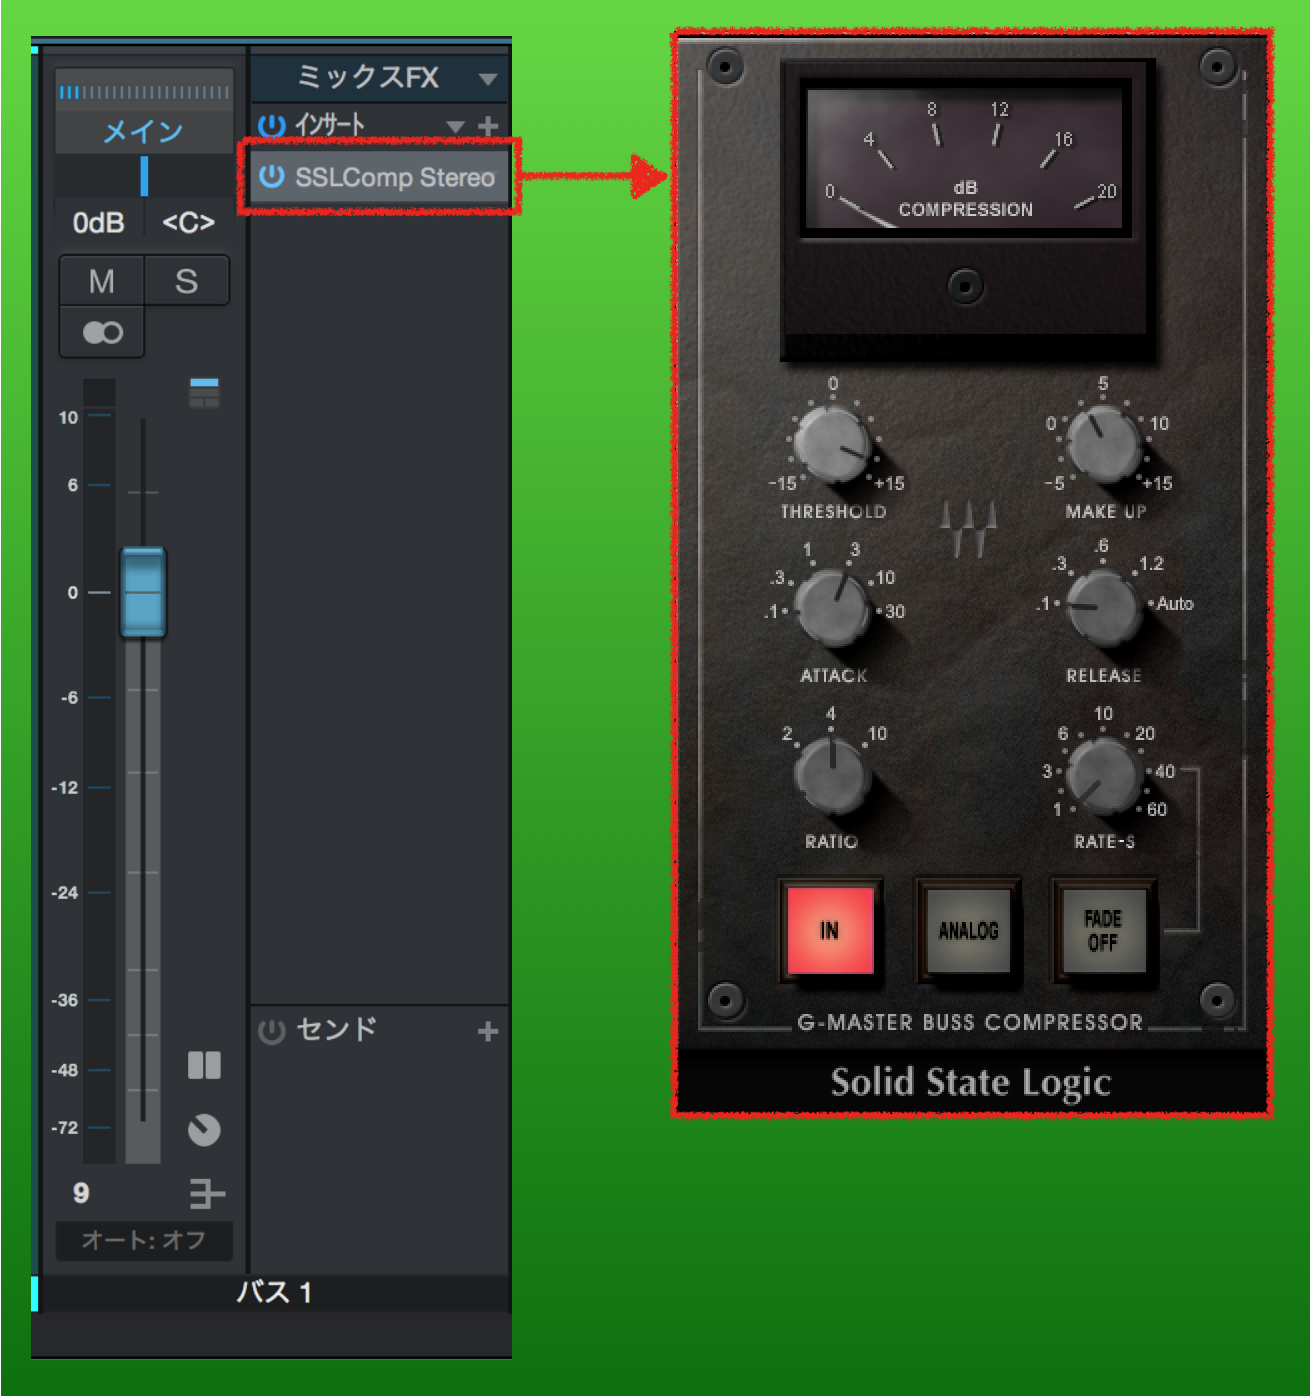Viewport: 1310px width, 1398px height.
Task: Toggle the small channel view icon
Action: (x=204, y=392)
